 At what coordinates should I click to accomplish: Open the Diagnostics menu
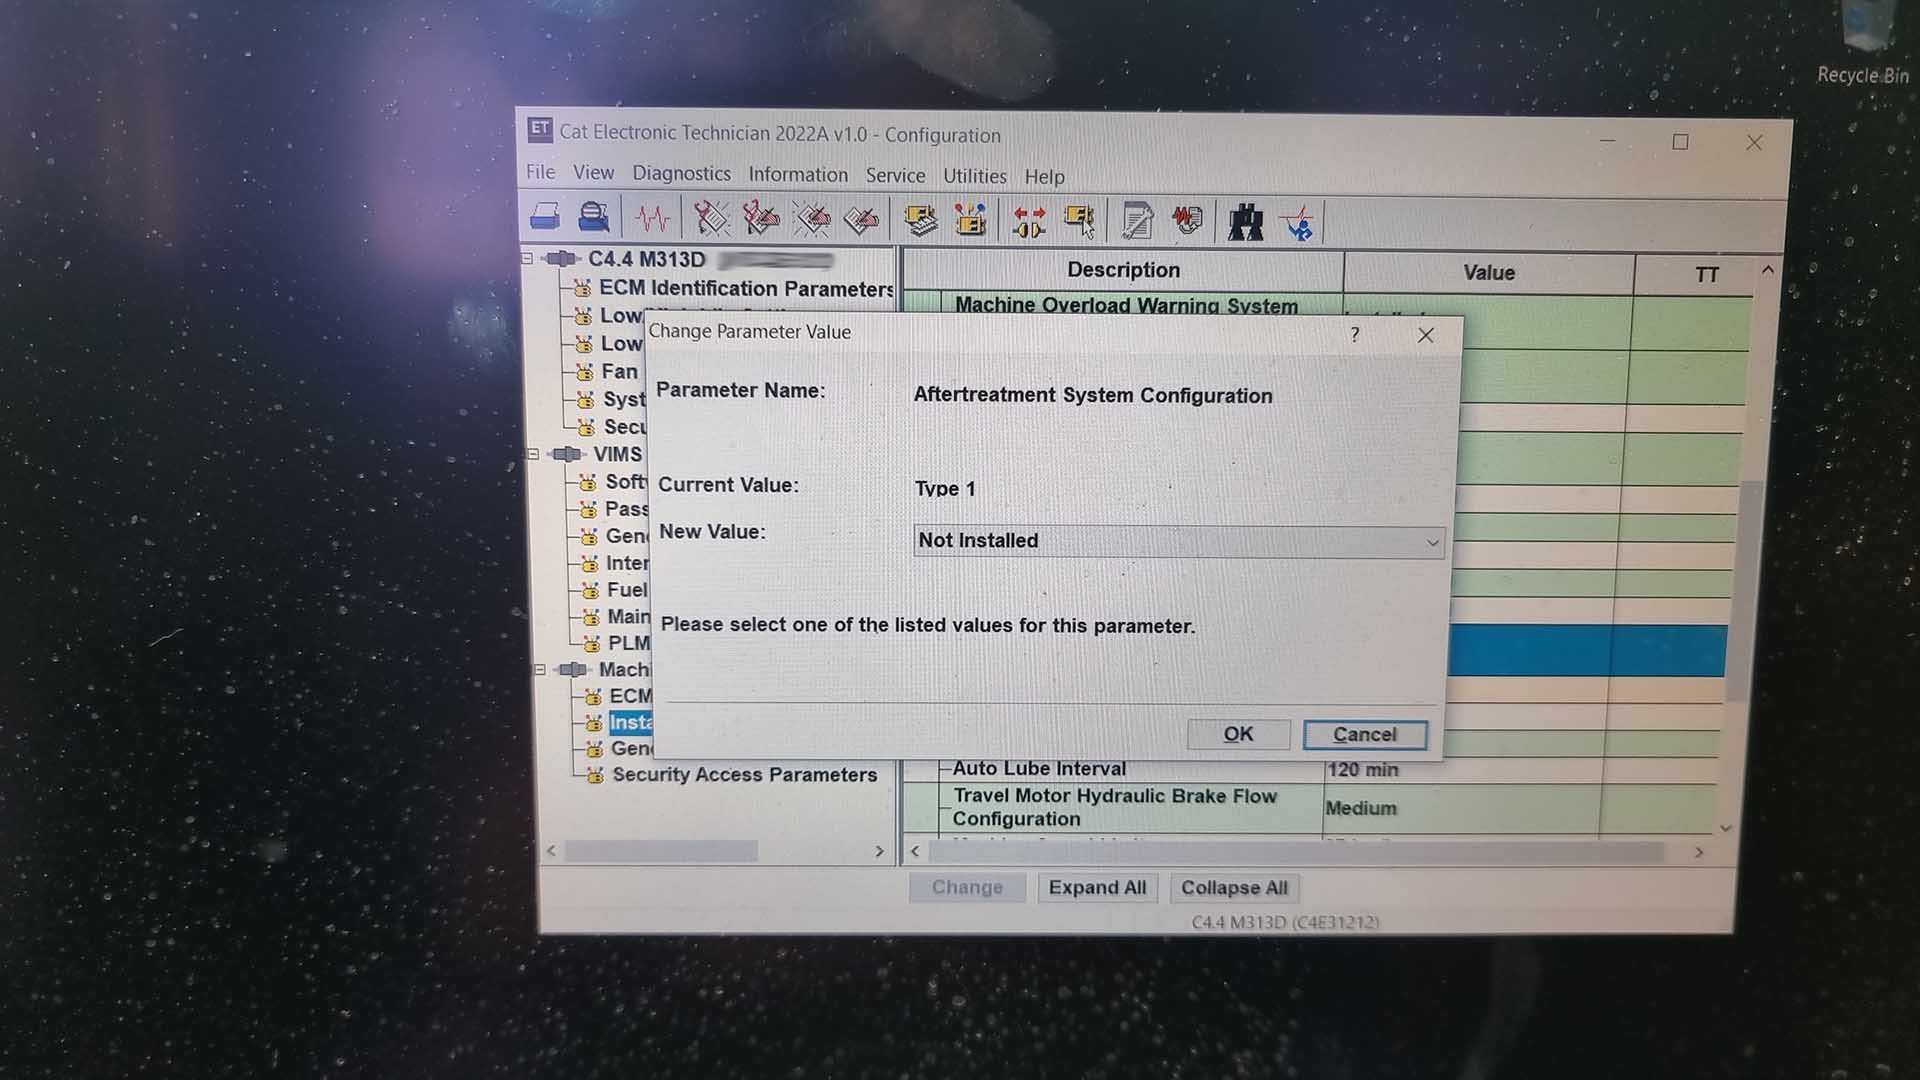(681, 174)
